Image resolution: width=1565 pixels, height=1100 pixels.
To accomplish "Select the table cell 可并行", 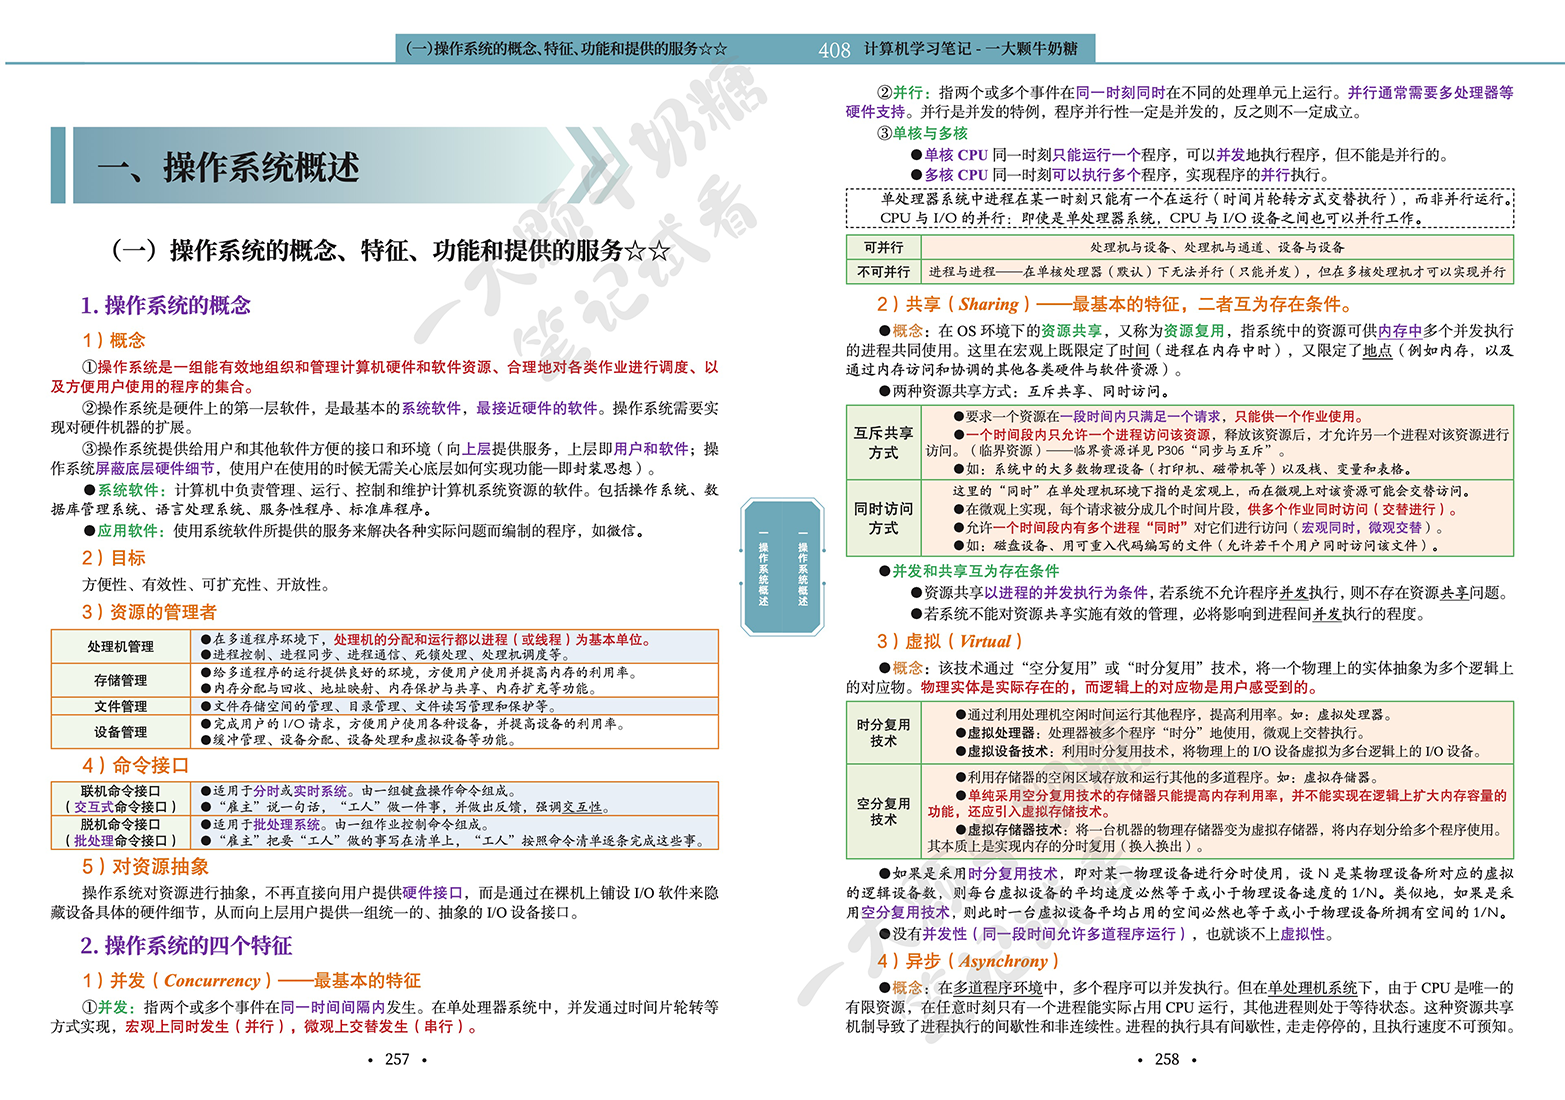I will coord(884,247).
